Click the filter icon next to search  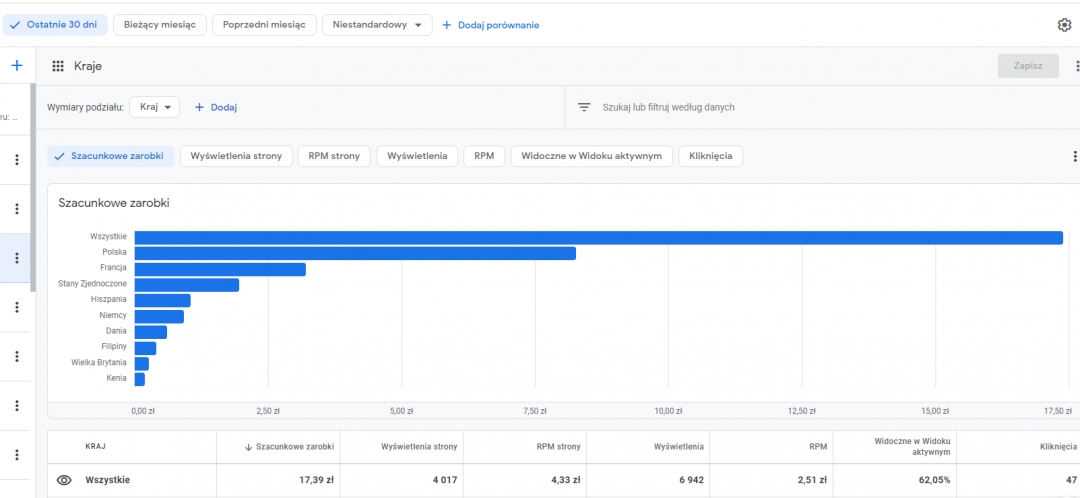[x=584, y=107]
